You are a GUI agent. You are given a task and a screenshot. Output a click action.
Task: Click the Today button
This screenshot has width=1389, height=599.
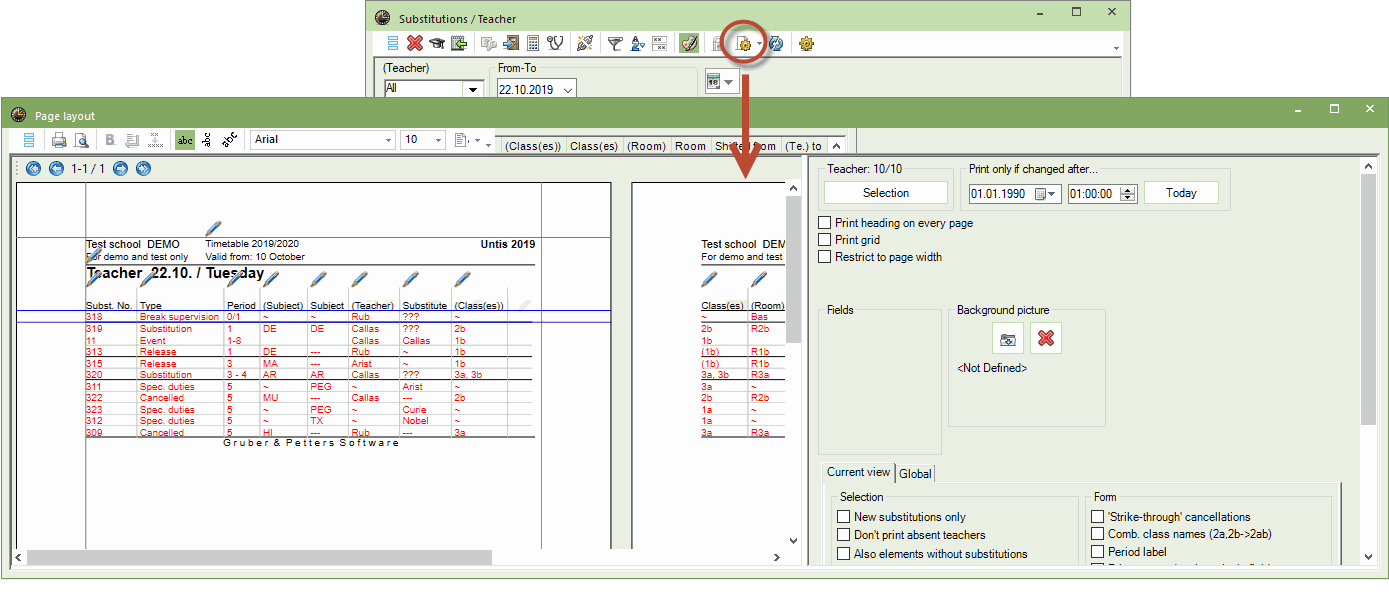tap(1181, 193)
